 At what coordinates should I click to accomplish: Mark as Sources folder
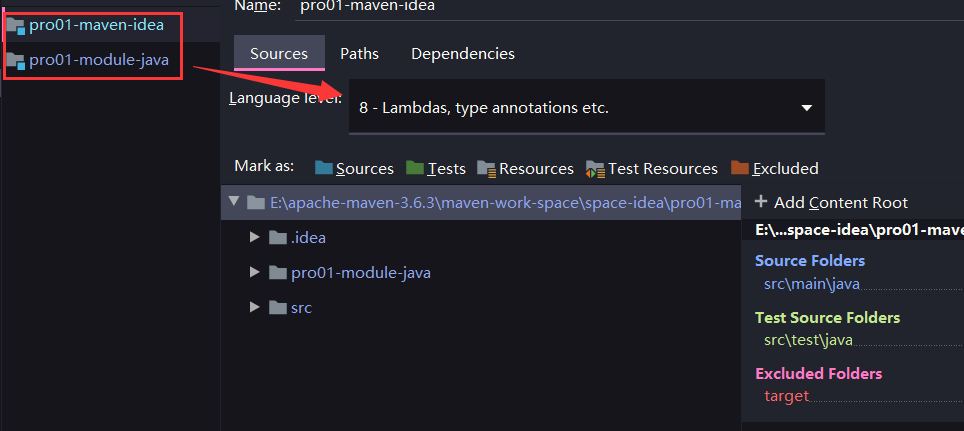click(x=354, y=168)
